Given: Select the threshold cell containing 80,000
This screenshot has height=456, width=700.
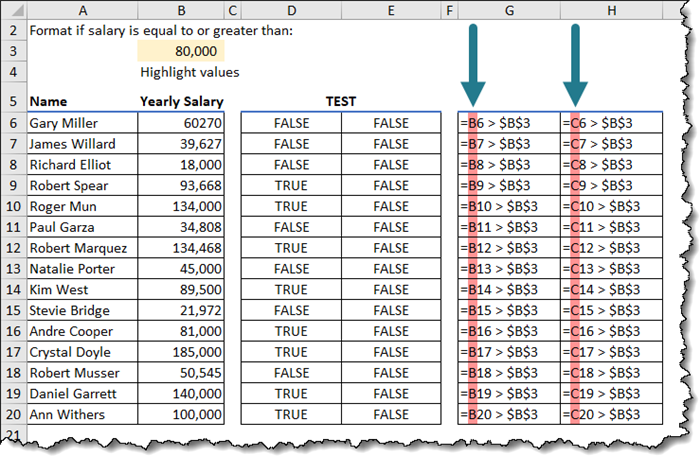Looking at the screenshot, I should click(181, 51).
